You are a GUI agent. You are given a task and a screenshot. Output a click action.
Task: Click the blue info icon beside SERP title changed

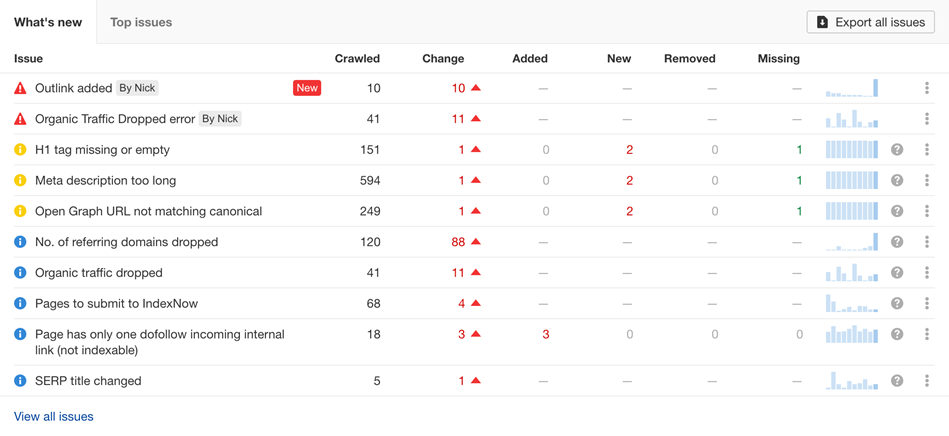point(21,381)
